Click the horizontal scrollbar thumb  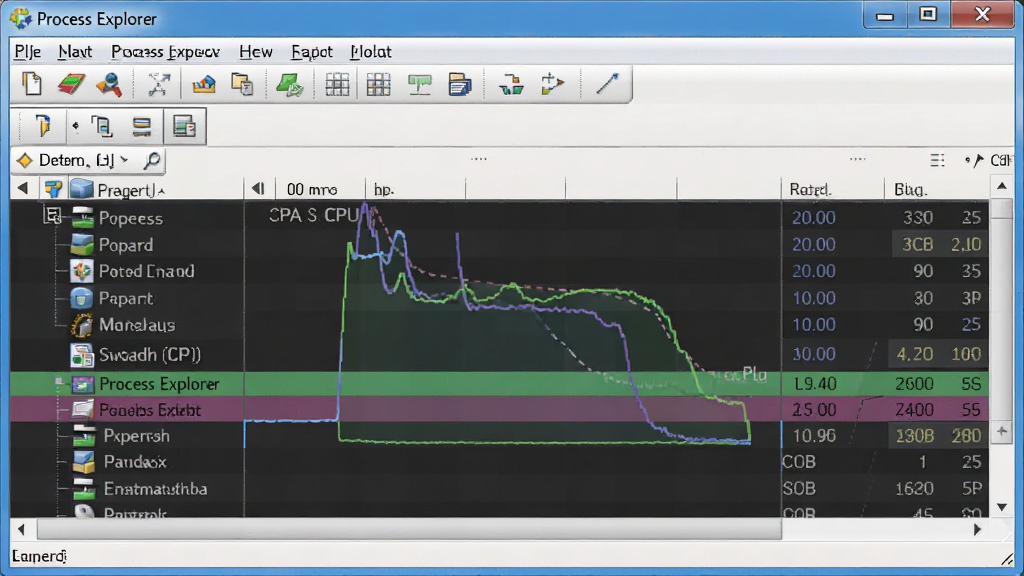pyautogui.click(x=409, y=530)
